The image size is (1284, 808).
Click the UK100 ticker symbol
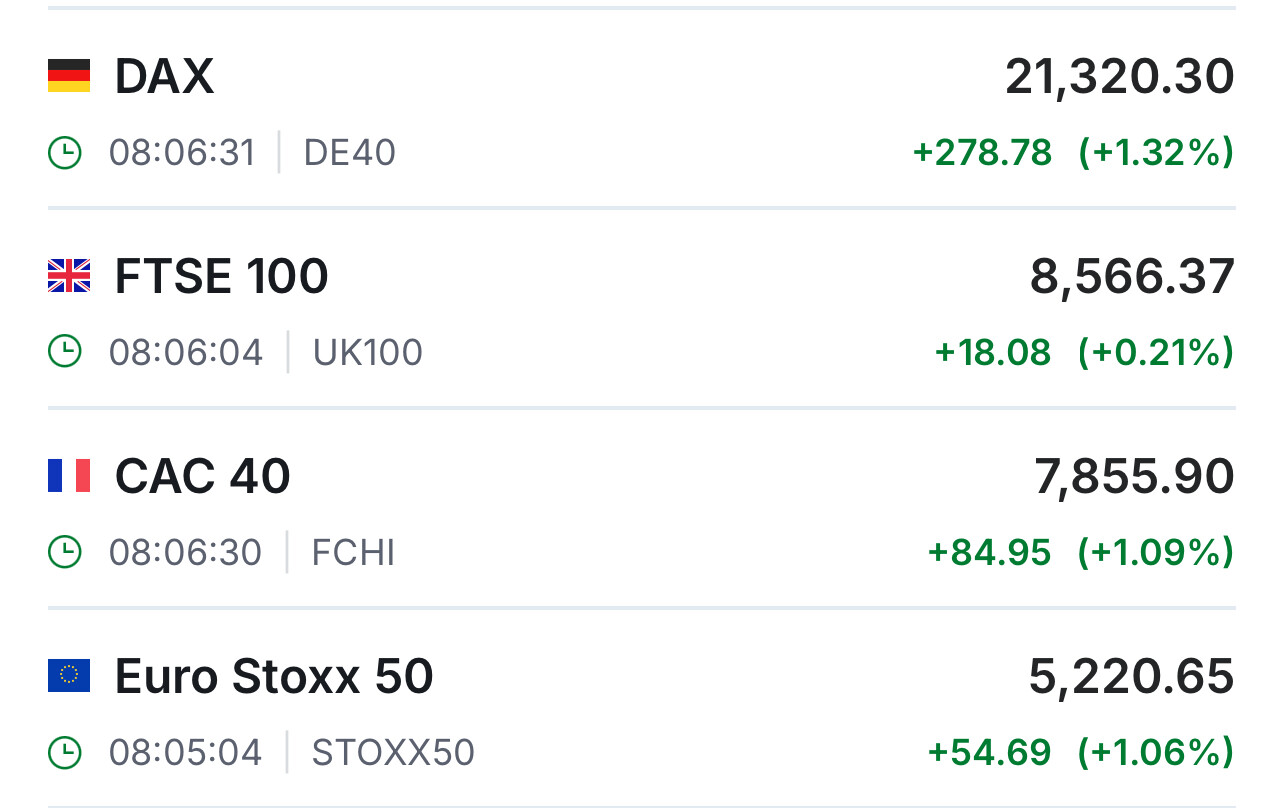pyautogui.click(x=367, y=352)
